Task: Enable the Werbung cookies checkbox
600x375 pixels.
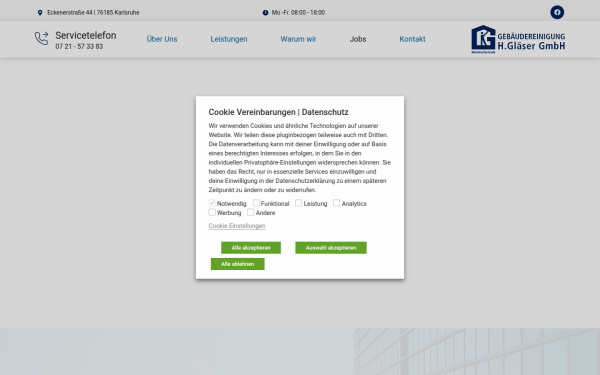Action: [x=212, y=212]
